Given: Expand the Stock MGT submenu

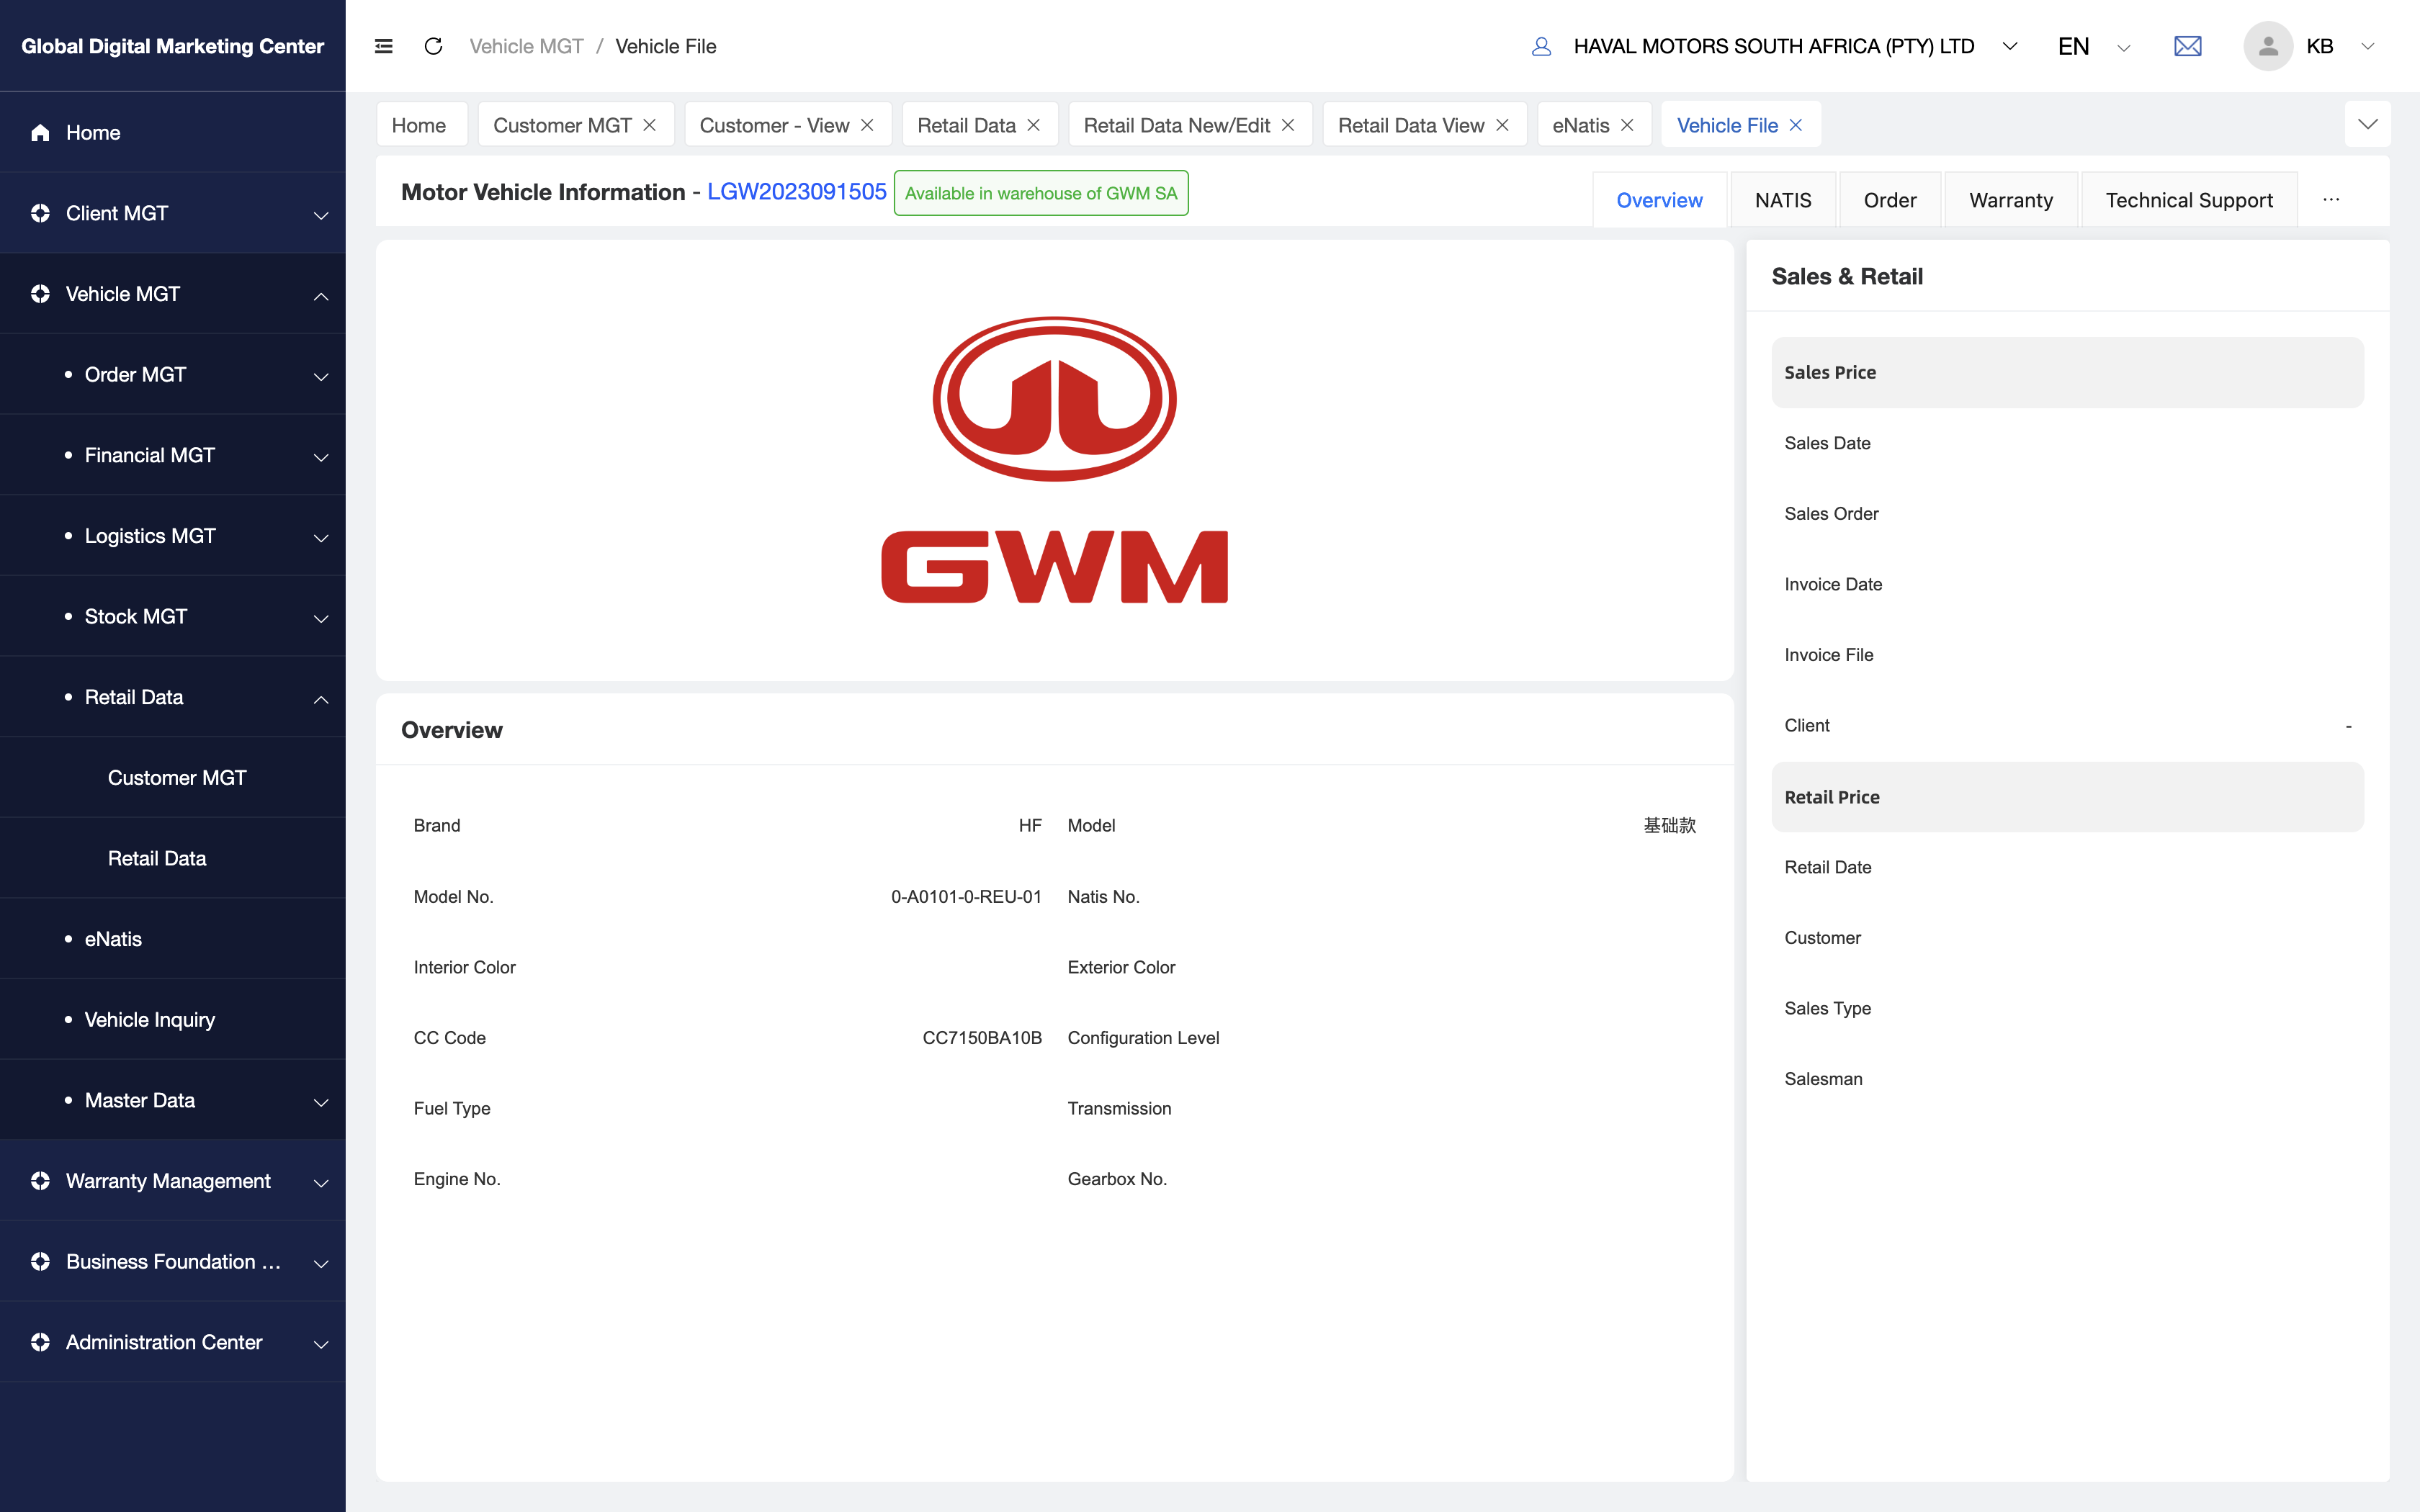Looking at the screenshot, I should pos(321,618).
